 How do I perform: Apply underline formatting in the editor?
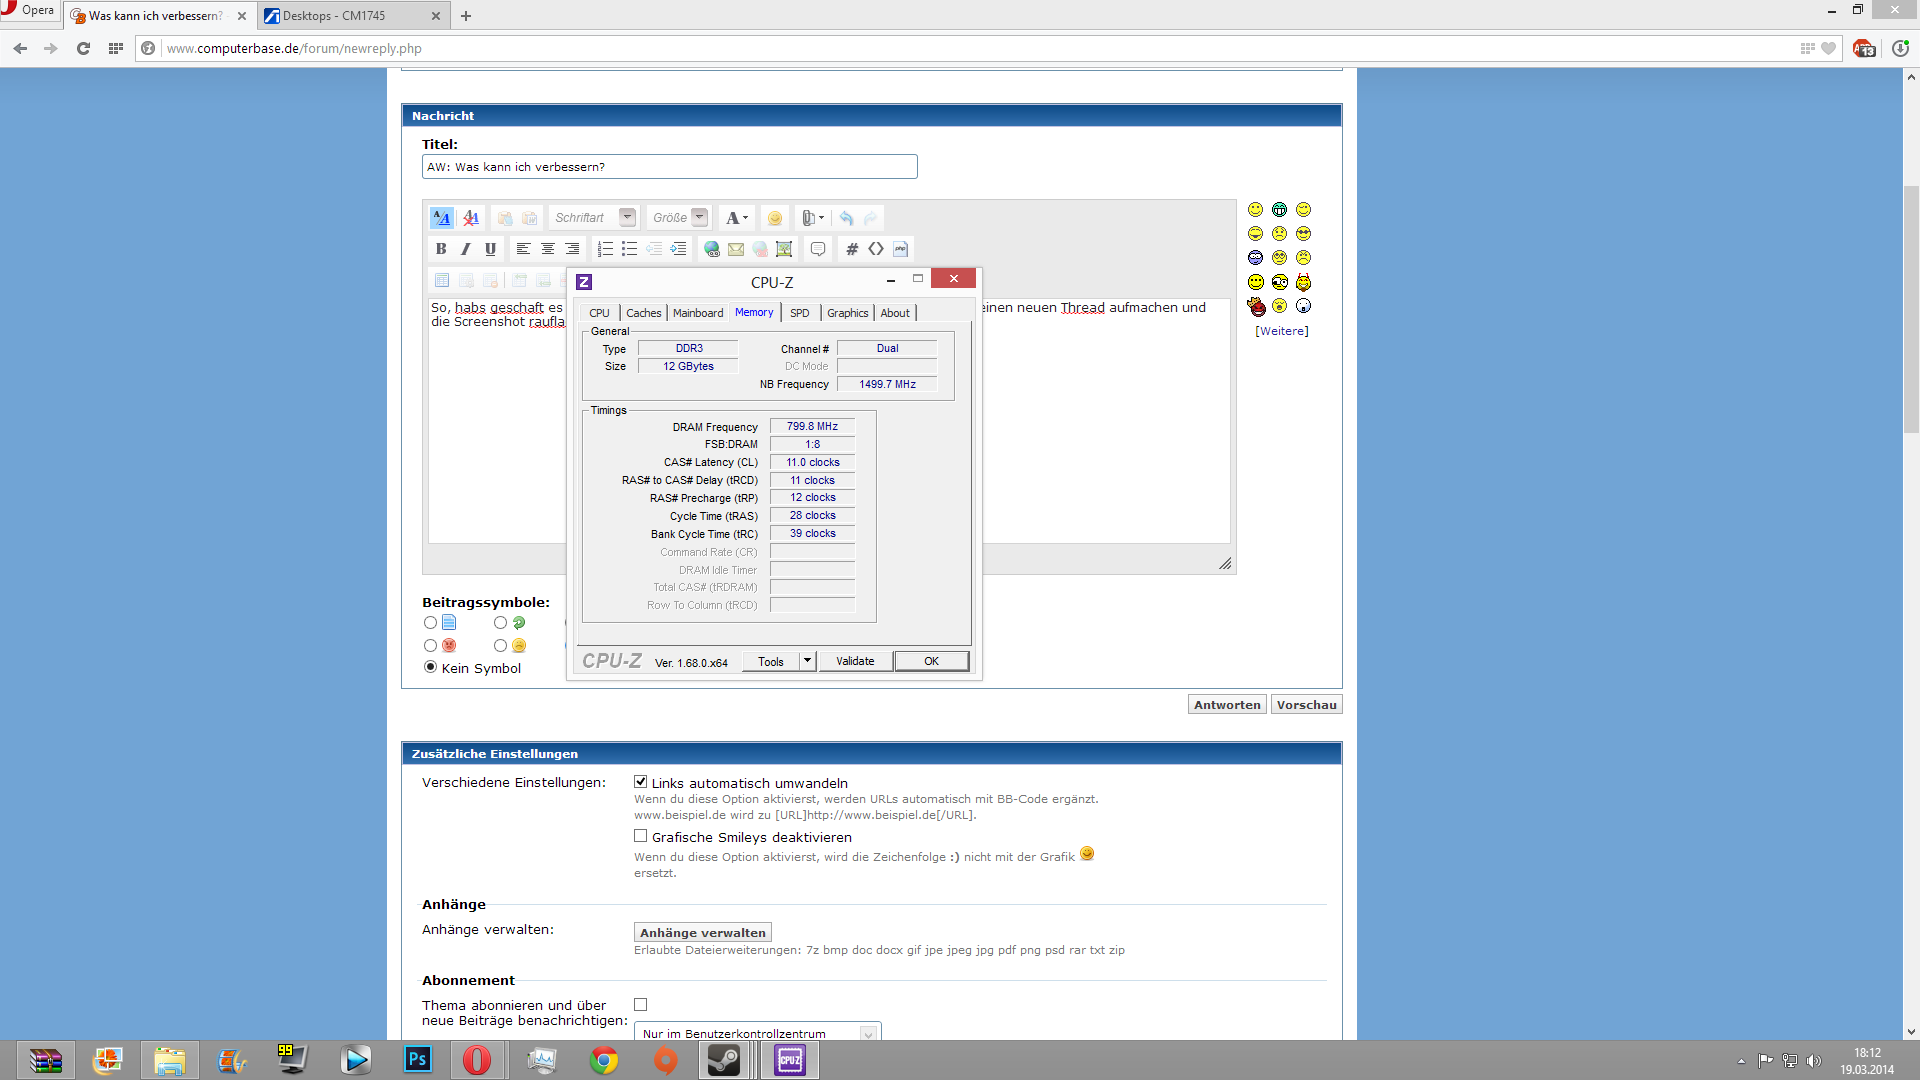pyautogui.click(x=490, y=249)
